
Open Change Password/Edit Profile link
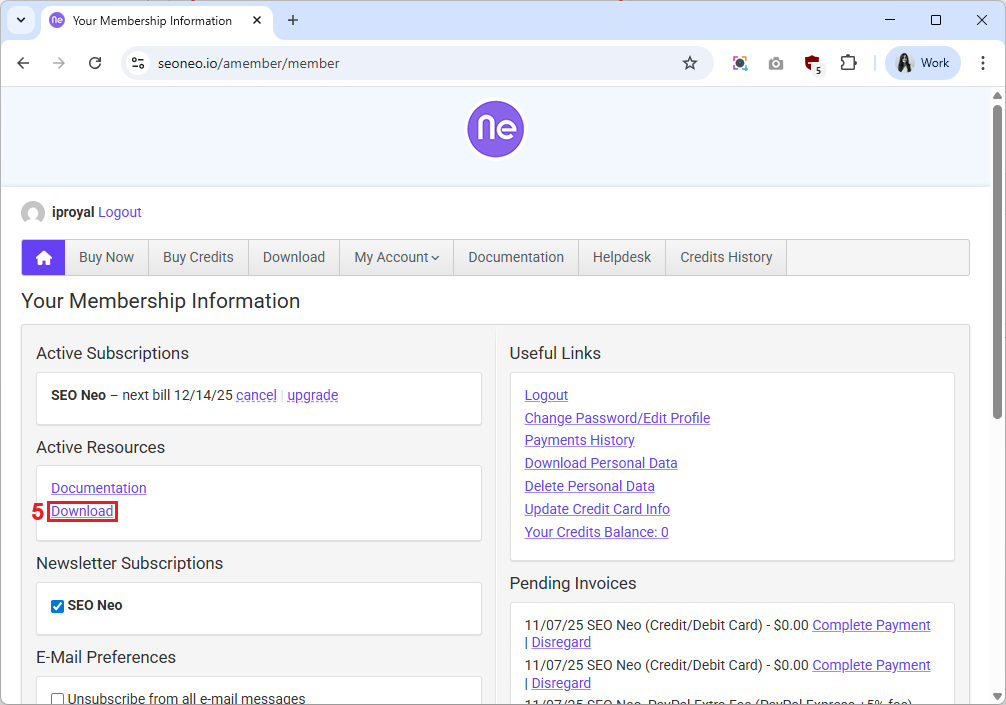pyautogui.click(x=617, y=418)
